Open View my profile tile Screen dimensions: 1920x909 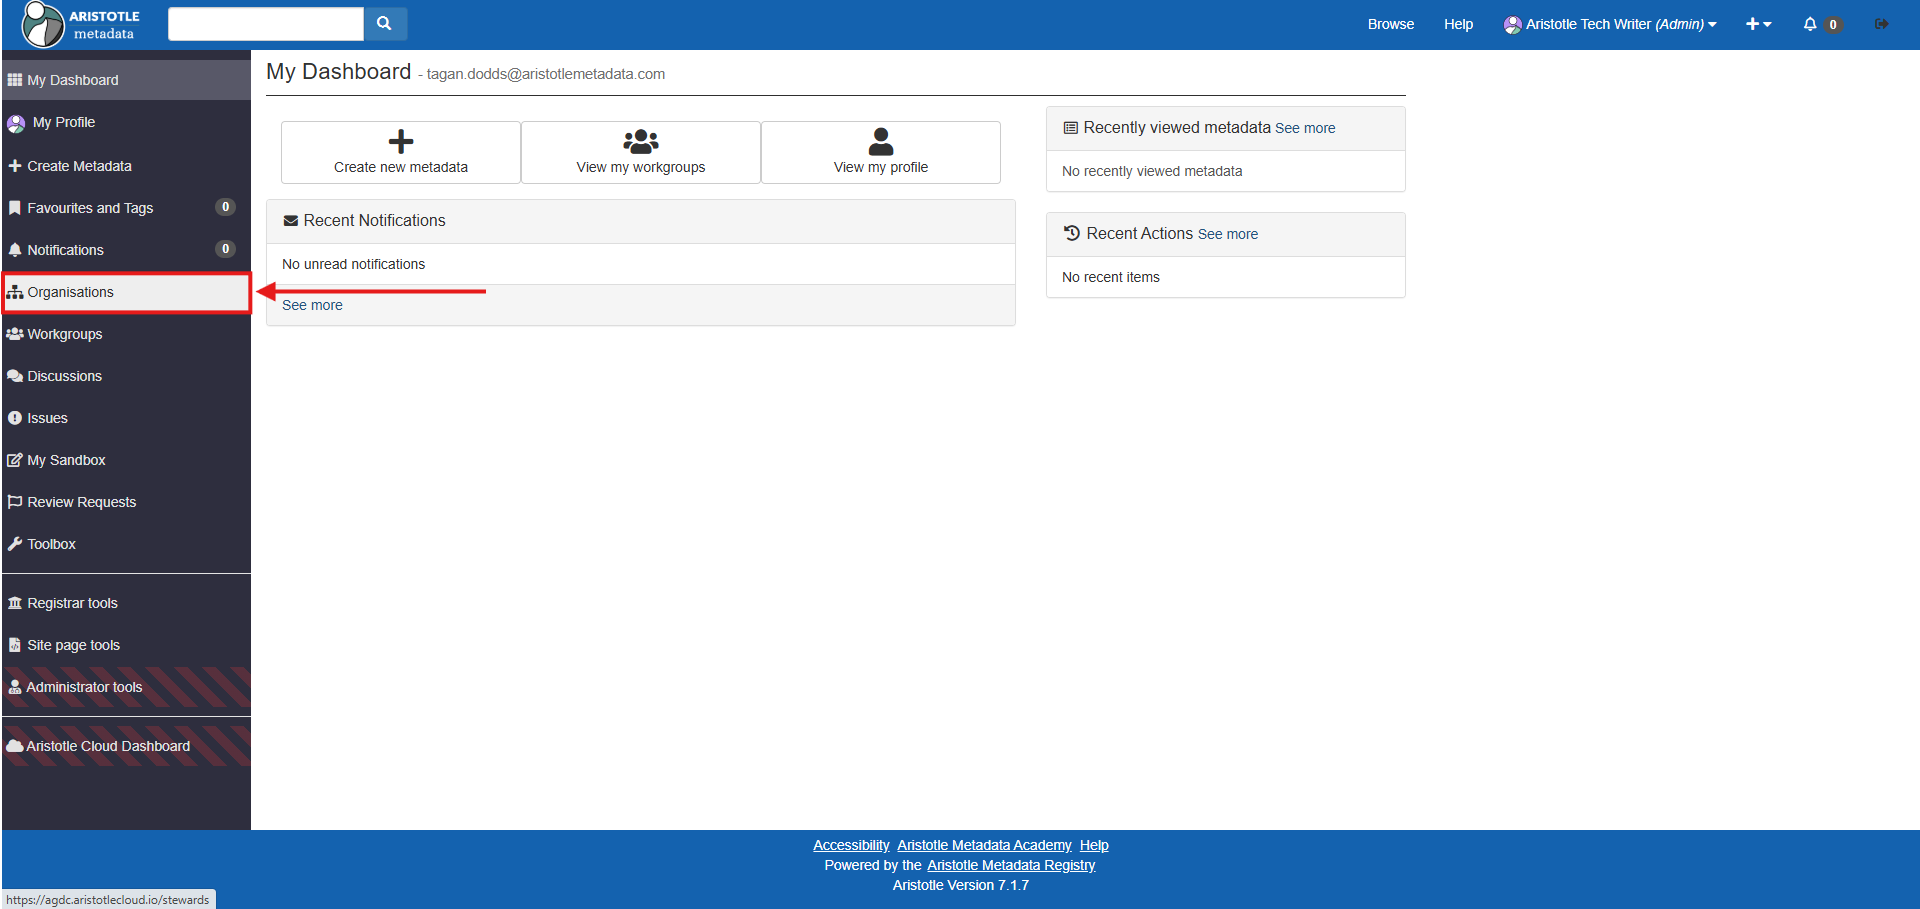(880, 152)
